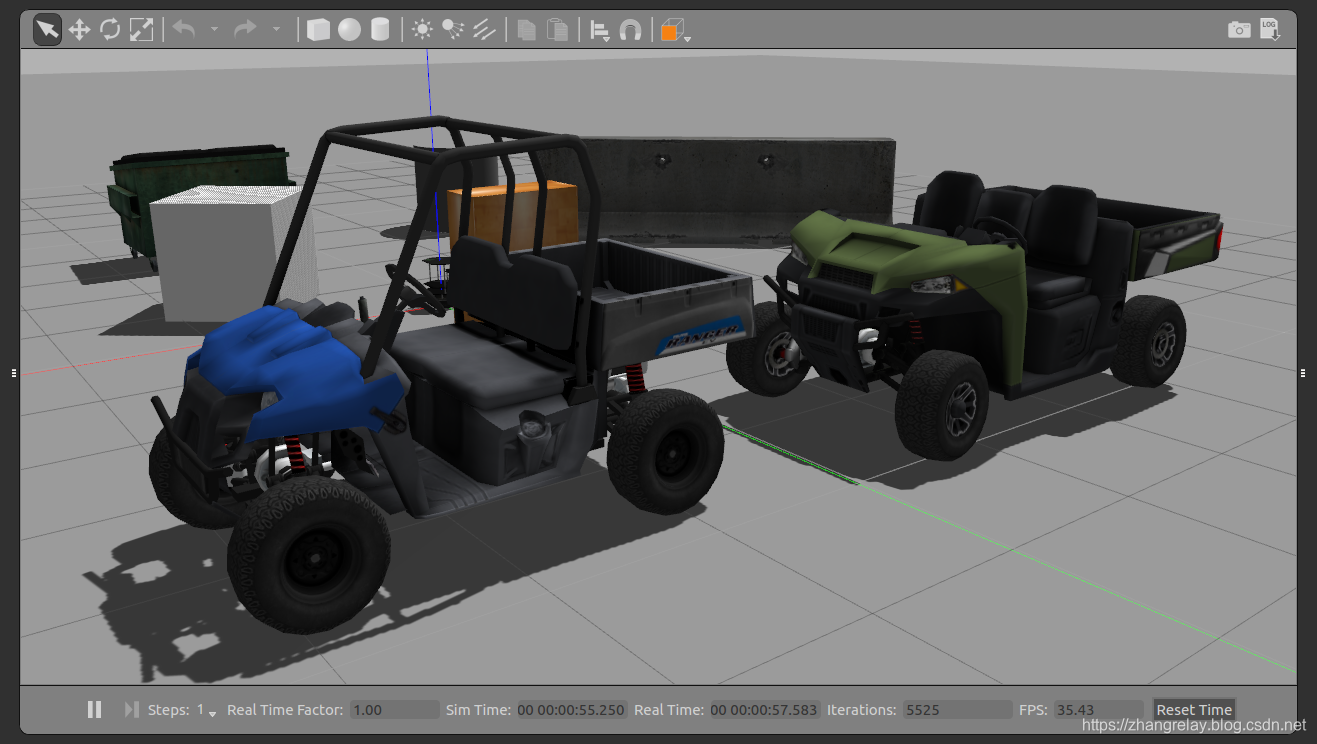Add a point light
Screen dimensions: 1317x744
422,30
